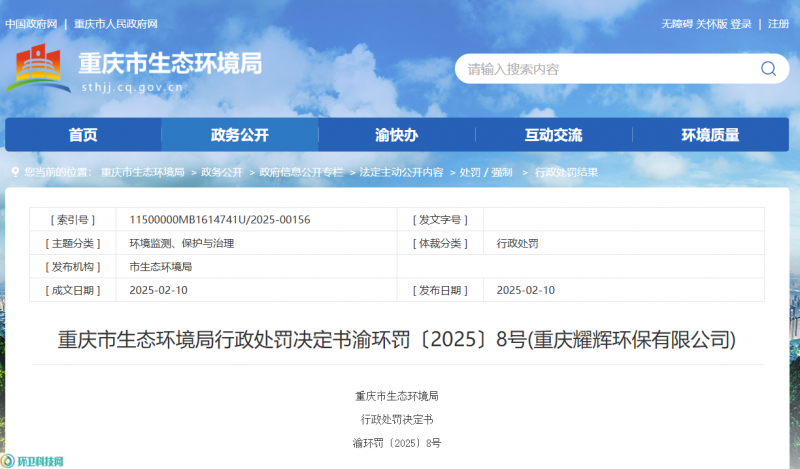Viewport: 800px width, 469px height.
Task: Open the 中国政府网 link
Action: [x=31, y=24]
